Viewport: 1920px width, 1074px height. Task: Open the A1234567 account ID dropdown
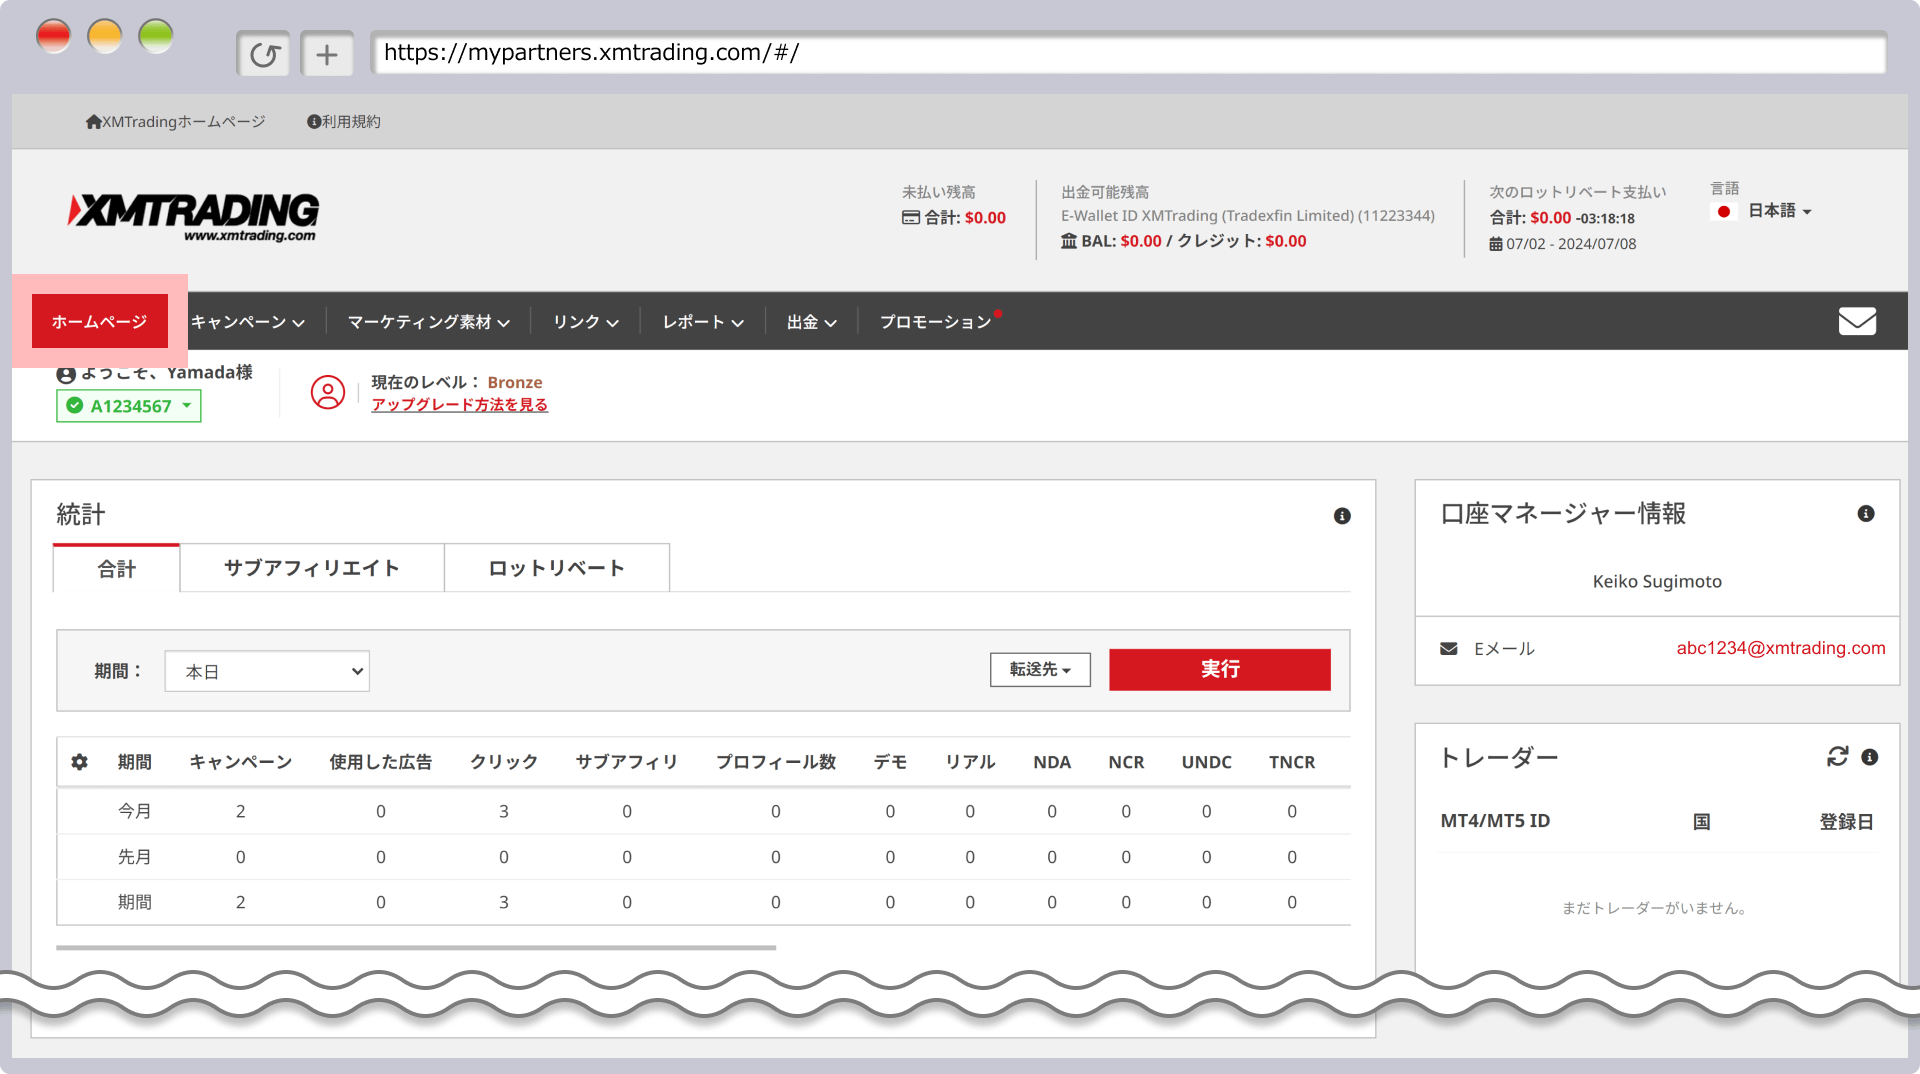click(129, 406)
